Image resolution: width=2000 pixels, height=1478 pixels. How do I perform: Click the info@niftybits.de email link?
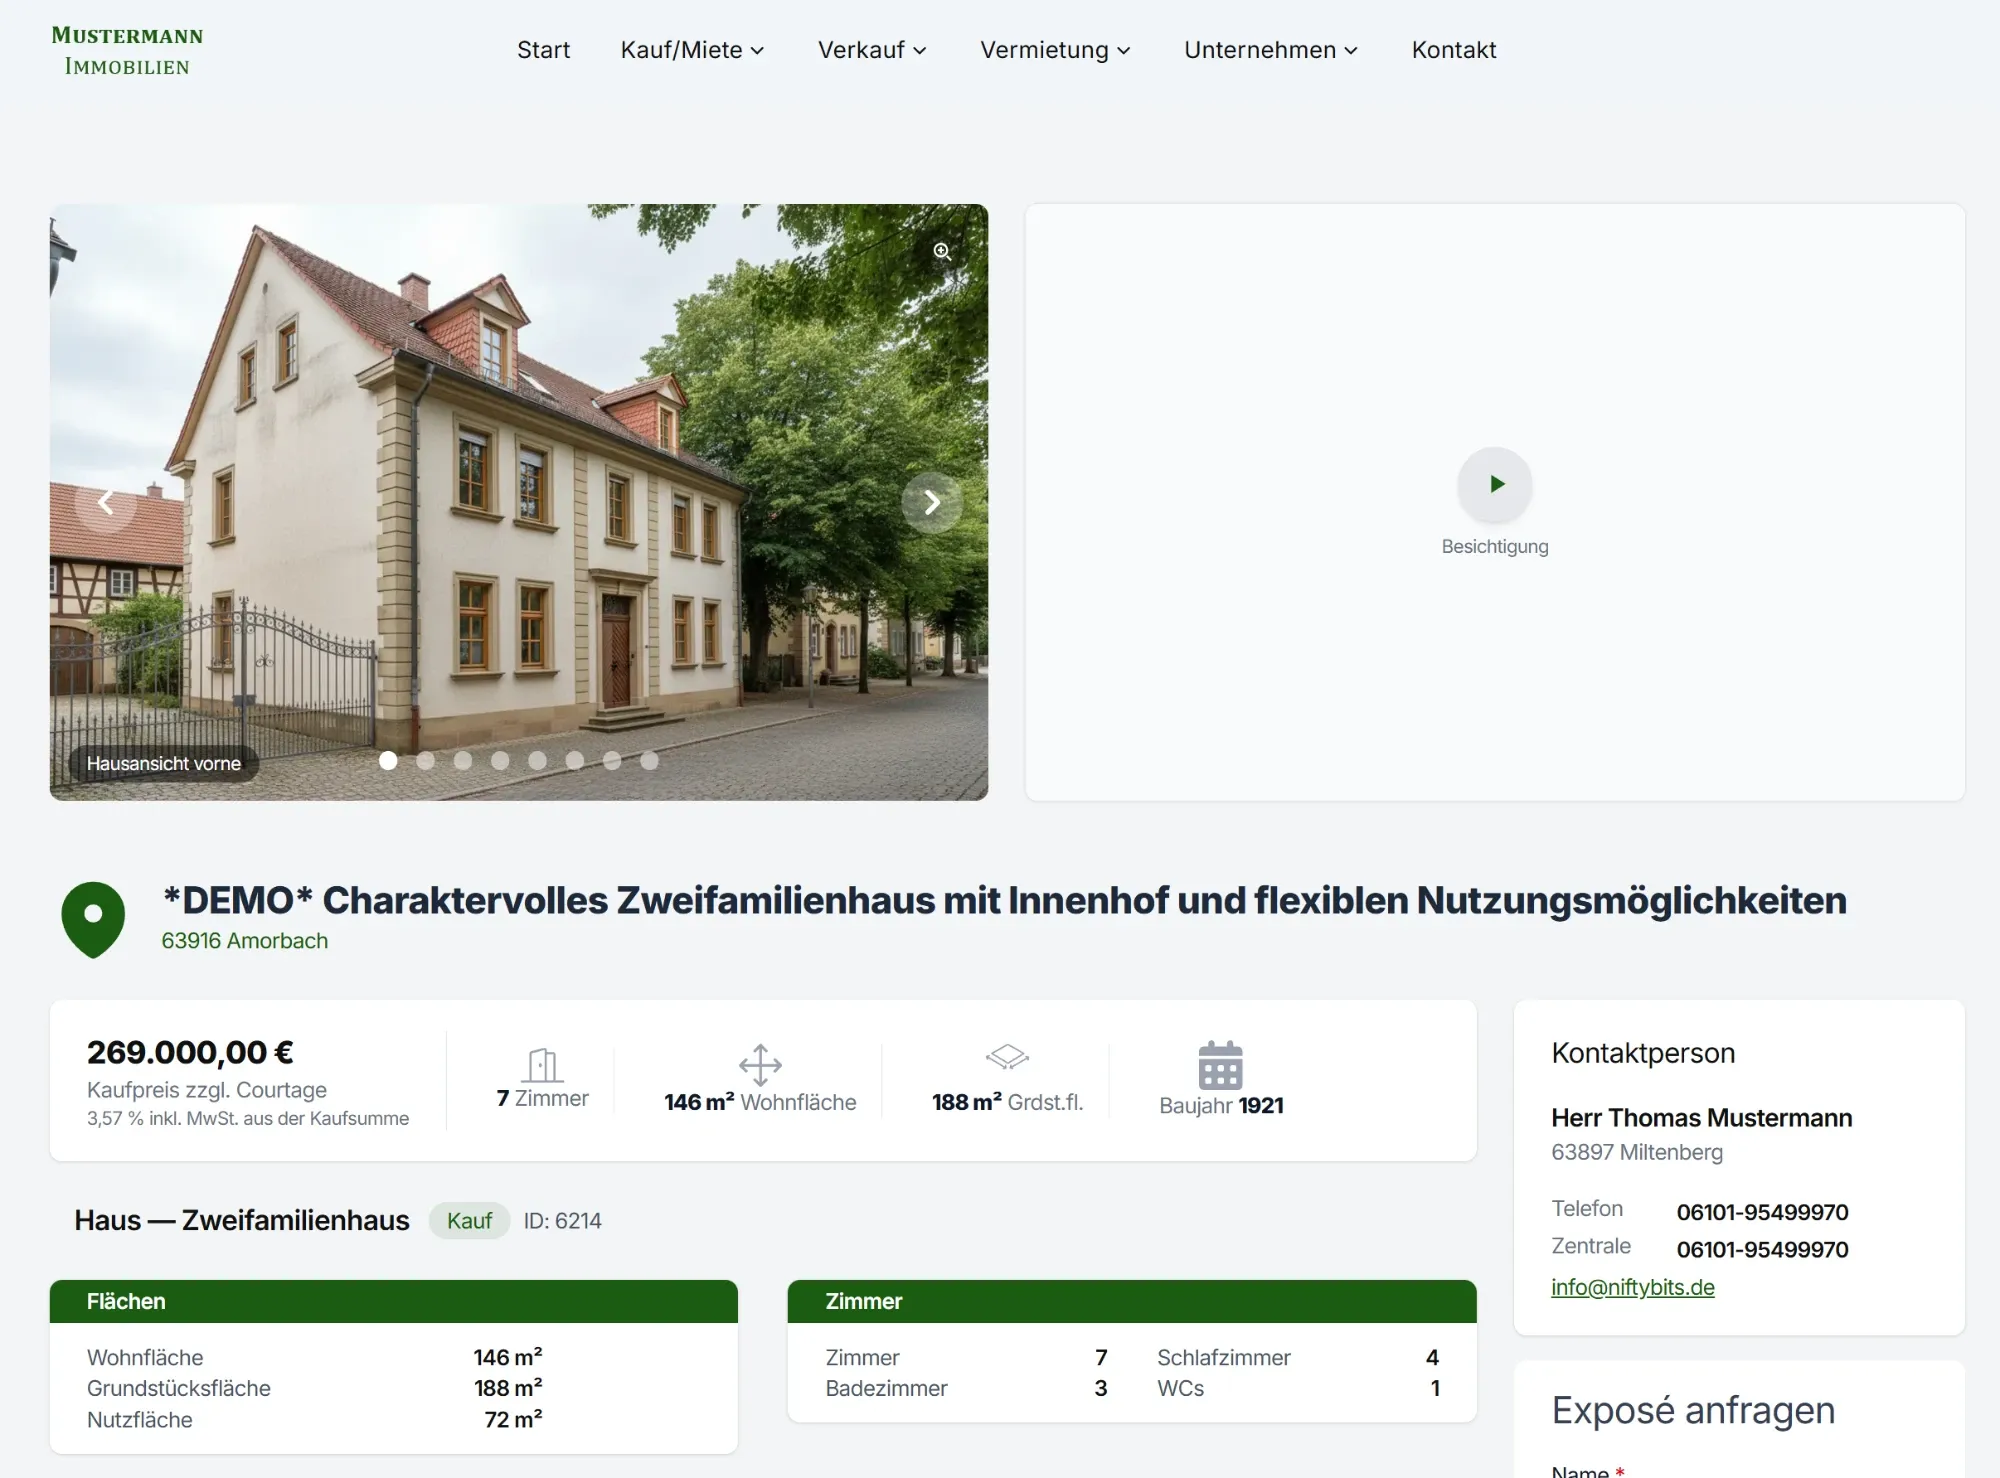(x=1632, y=1287)
